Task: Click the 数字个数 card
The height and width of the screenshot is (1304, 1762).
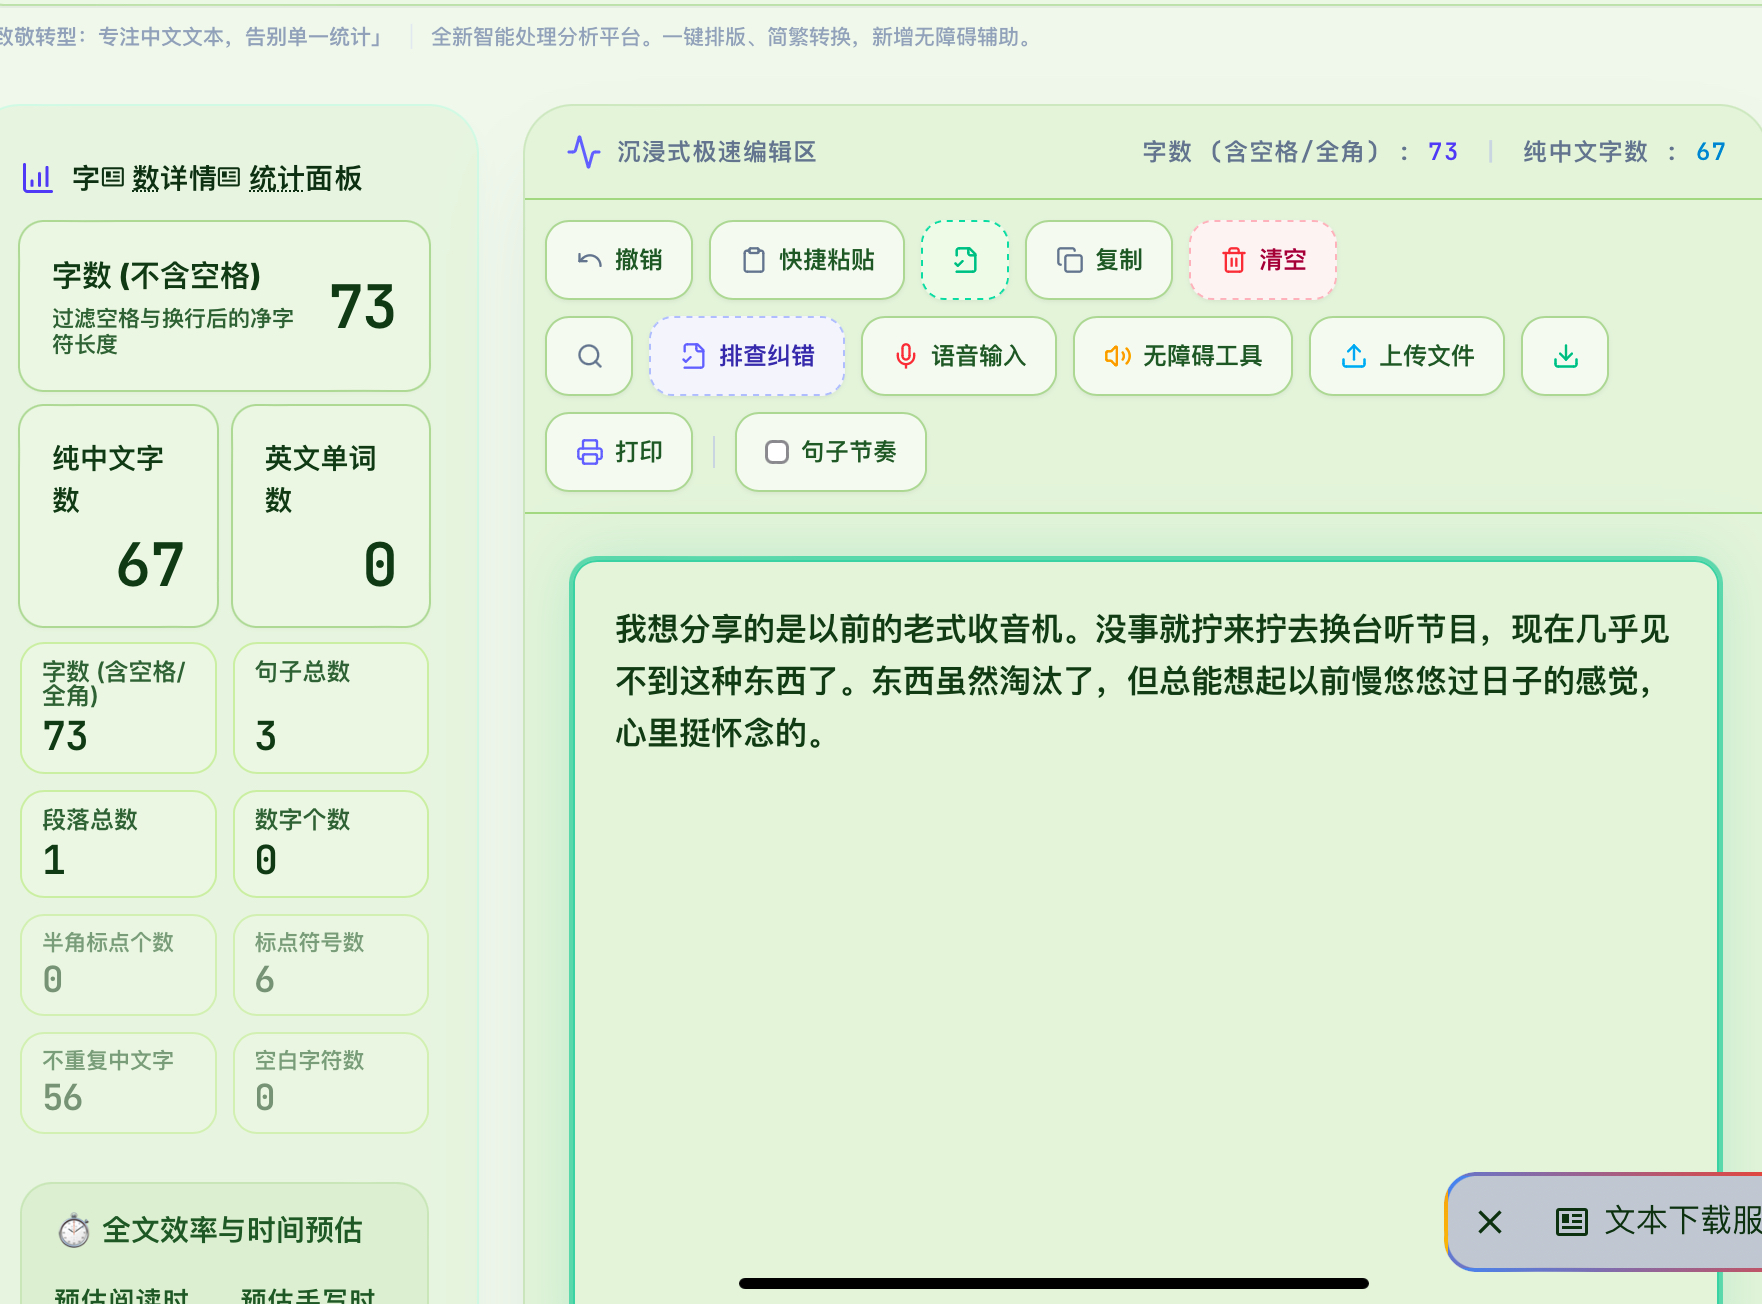Action: [331, 844]
